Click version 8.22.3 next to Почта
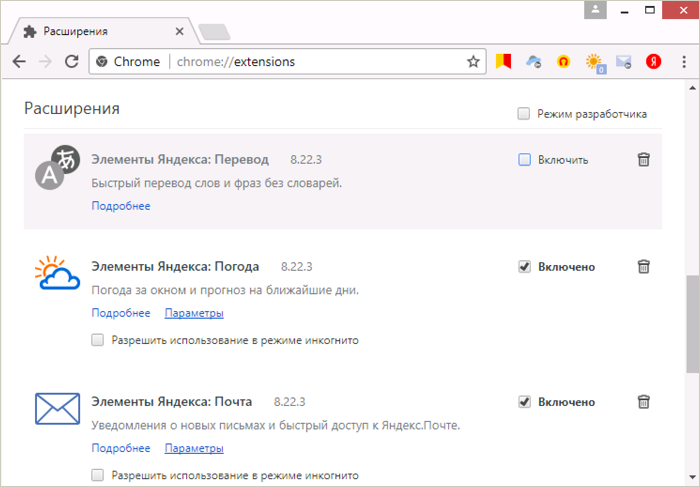 [289, 402]
